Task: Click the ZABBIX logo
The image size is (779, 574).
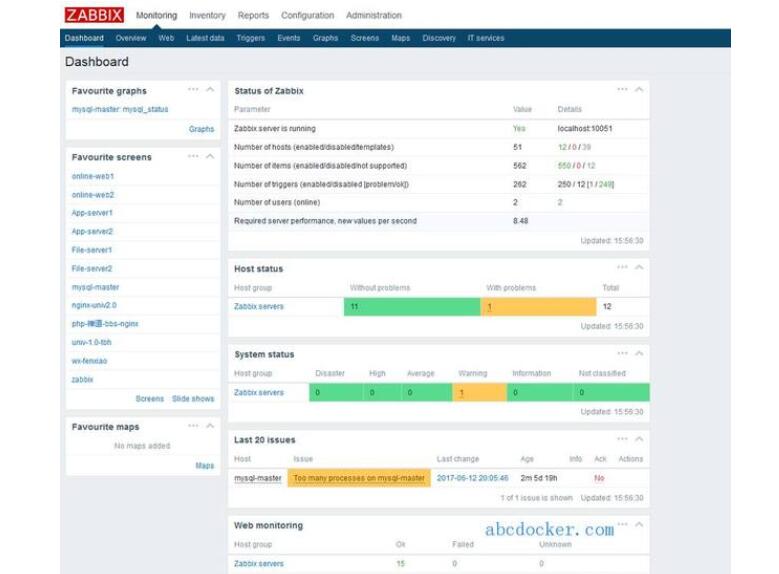Action: pyautogui.click(x=94, y=15)
